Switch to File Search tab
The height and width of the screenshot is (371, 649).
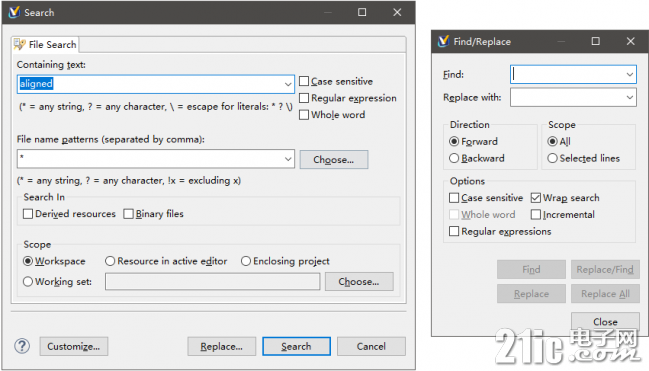pos(45,44)
